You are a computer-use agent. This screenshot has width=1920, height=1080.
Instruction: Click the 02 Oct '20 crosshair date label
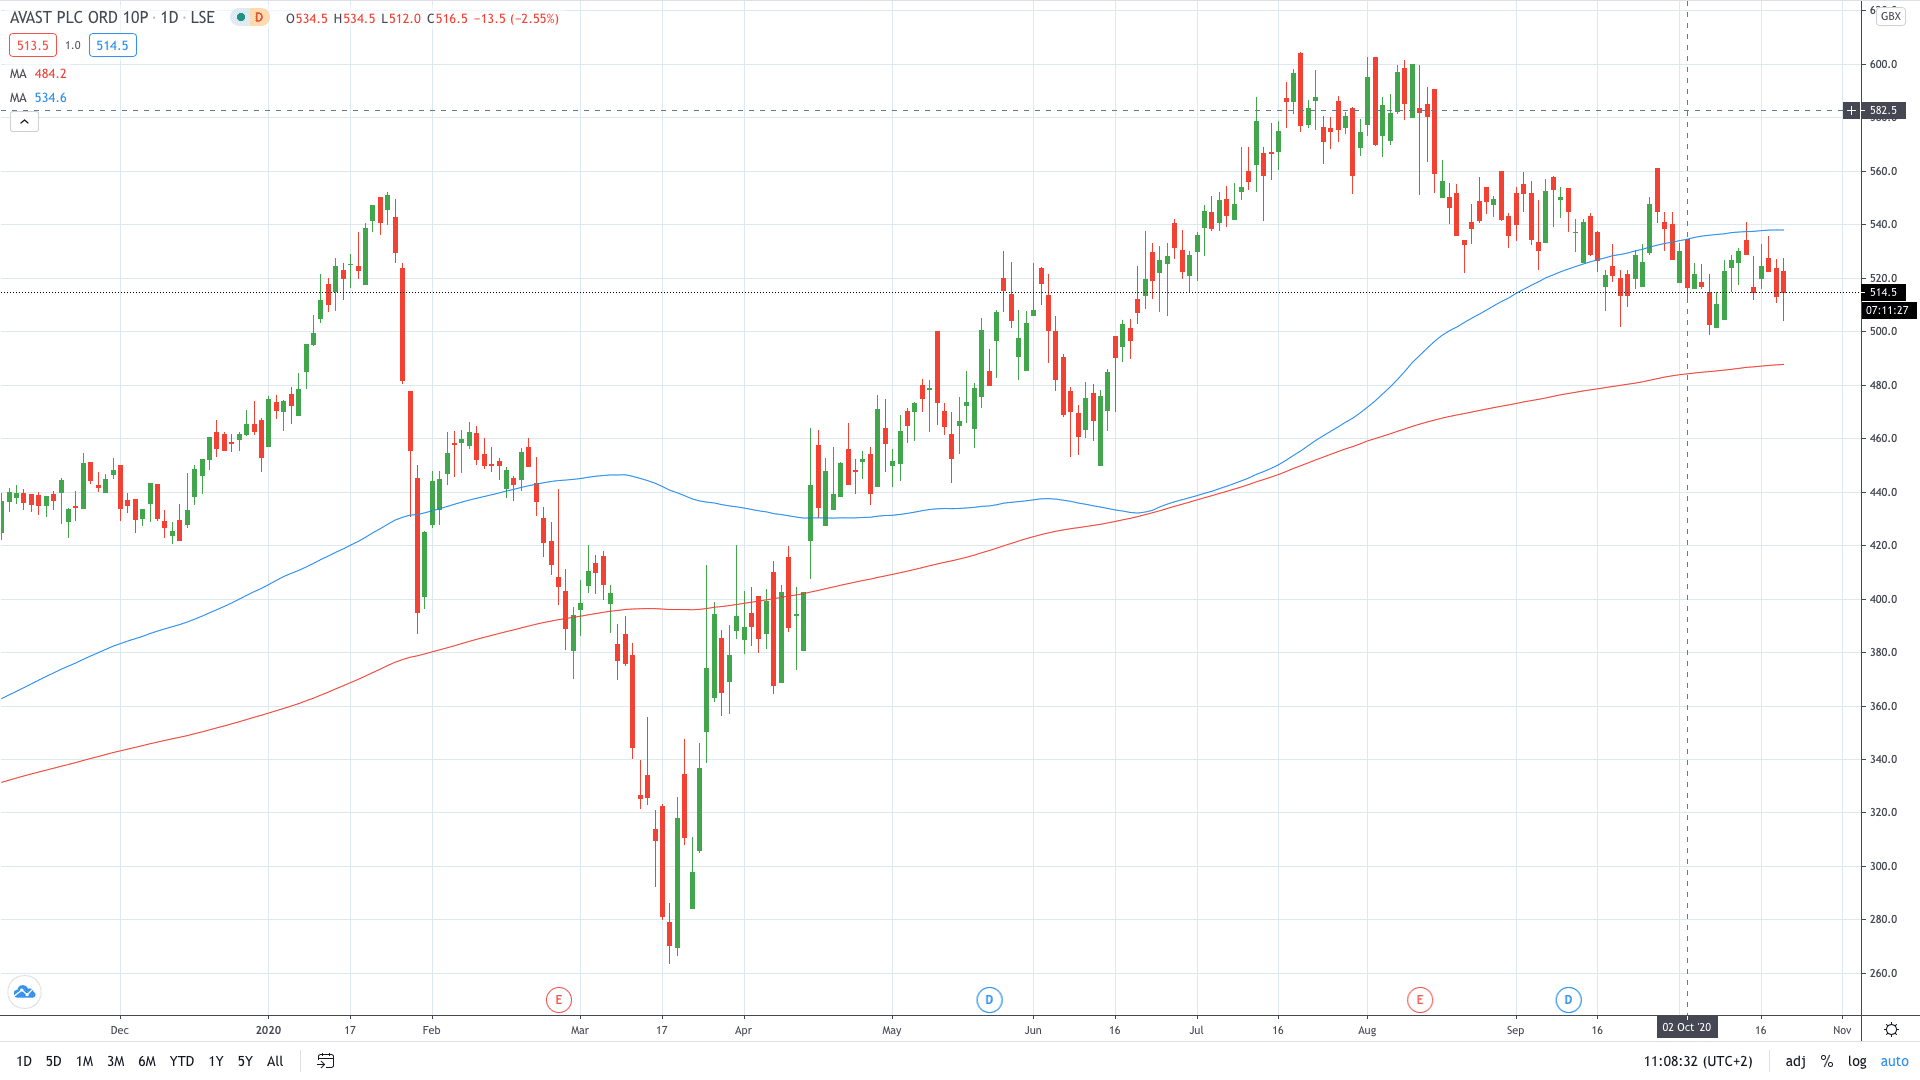point(1687,1027)
